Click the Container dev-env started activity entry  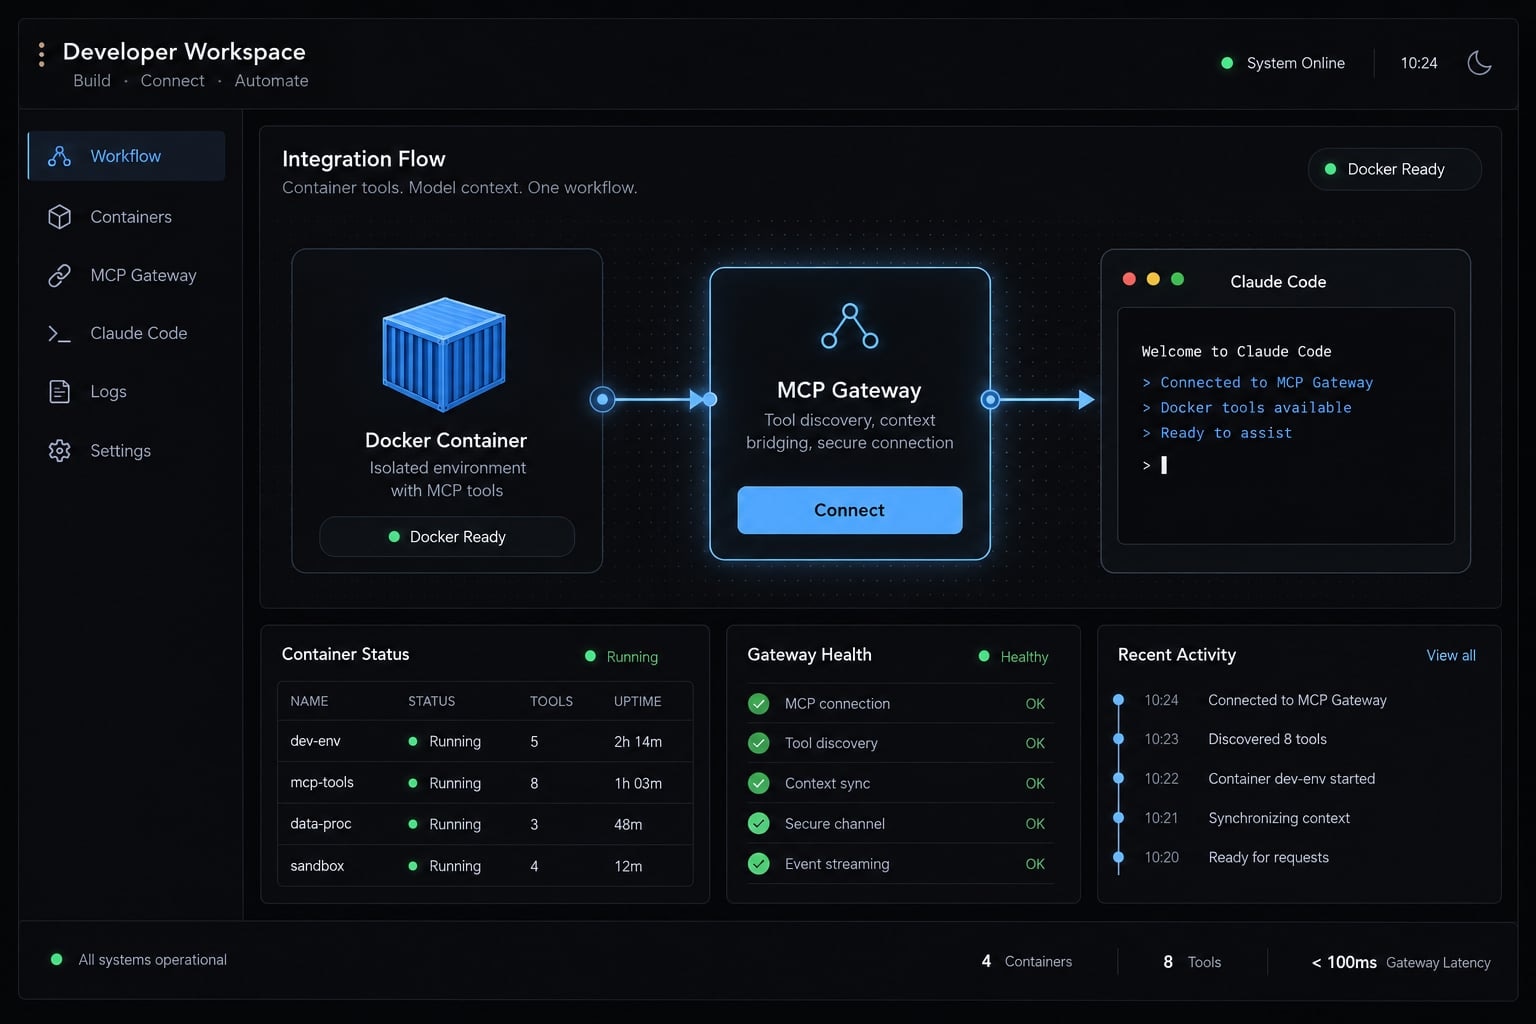point(1292,779)
